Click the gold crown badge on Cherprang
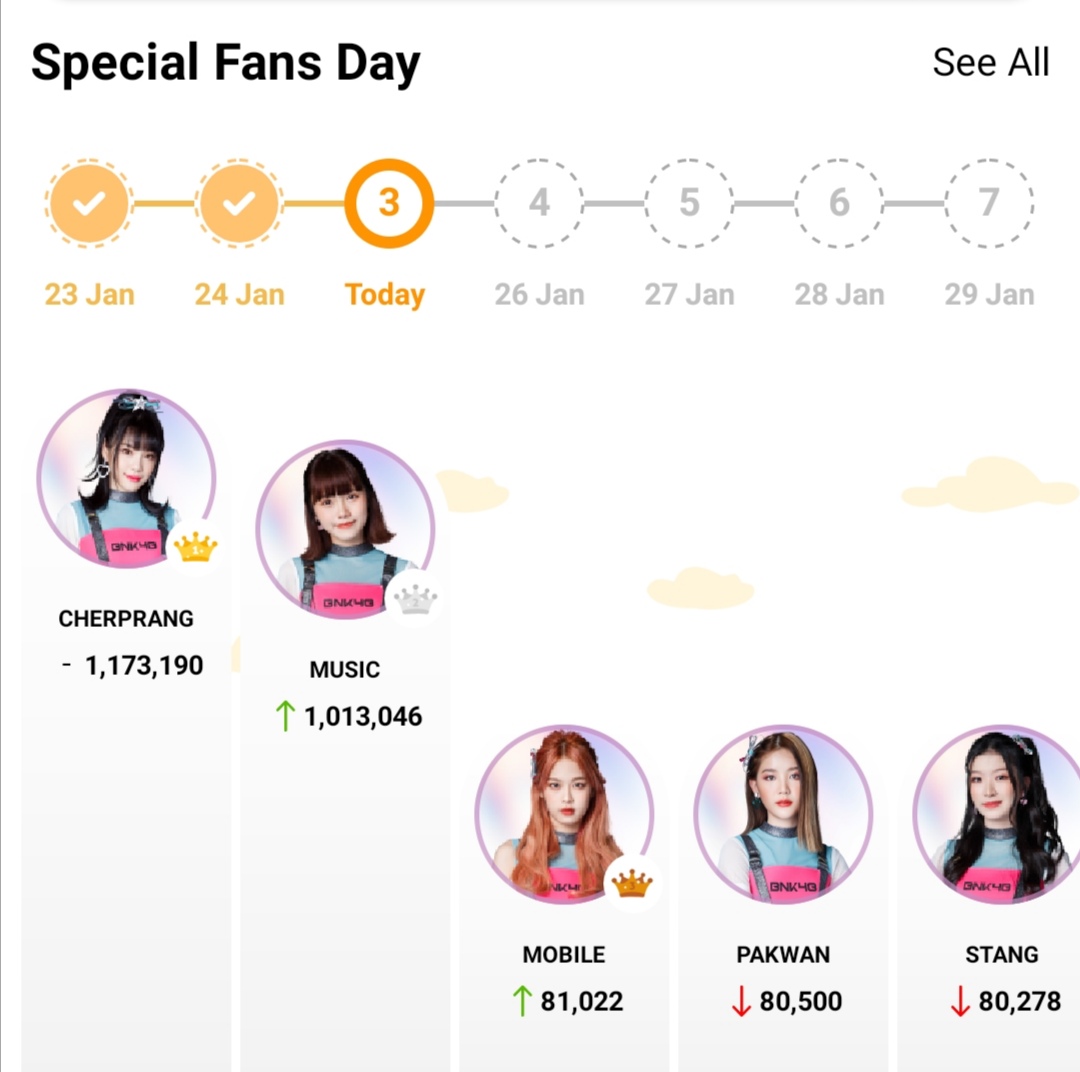The image size is (1080, 1072). coord(195,548)
